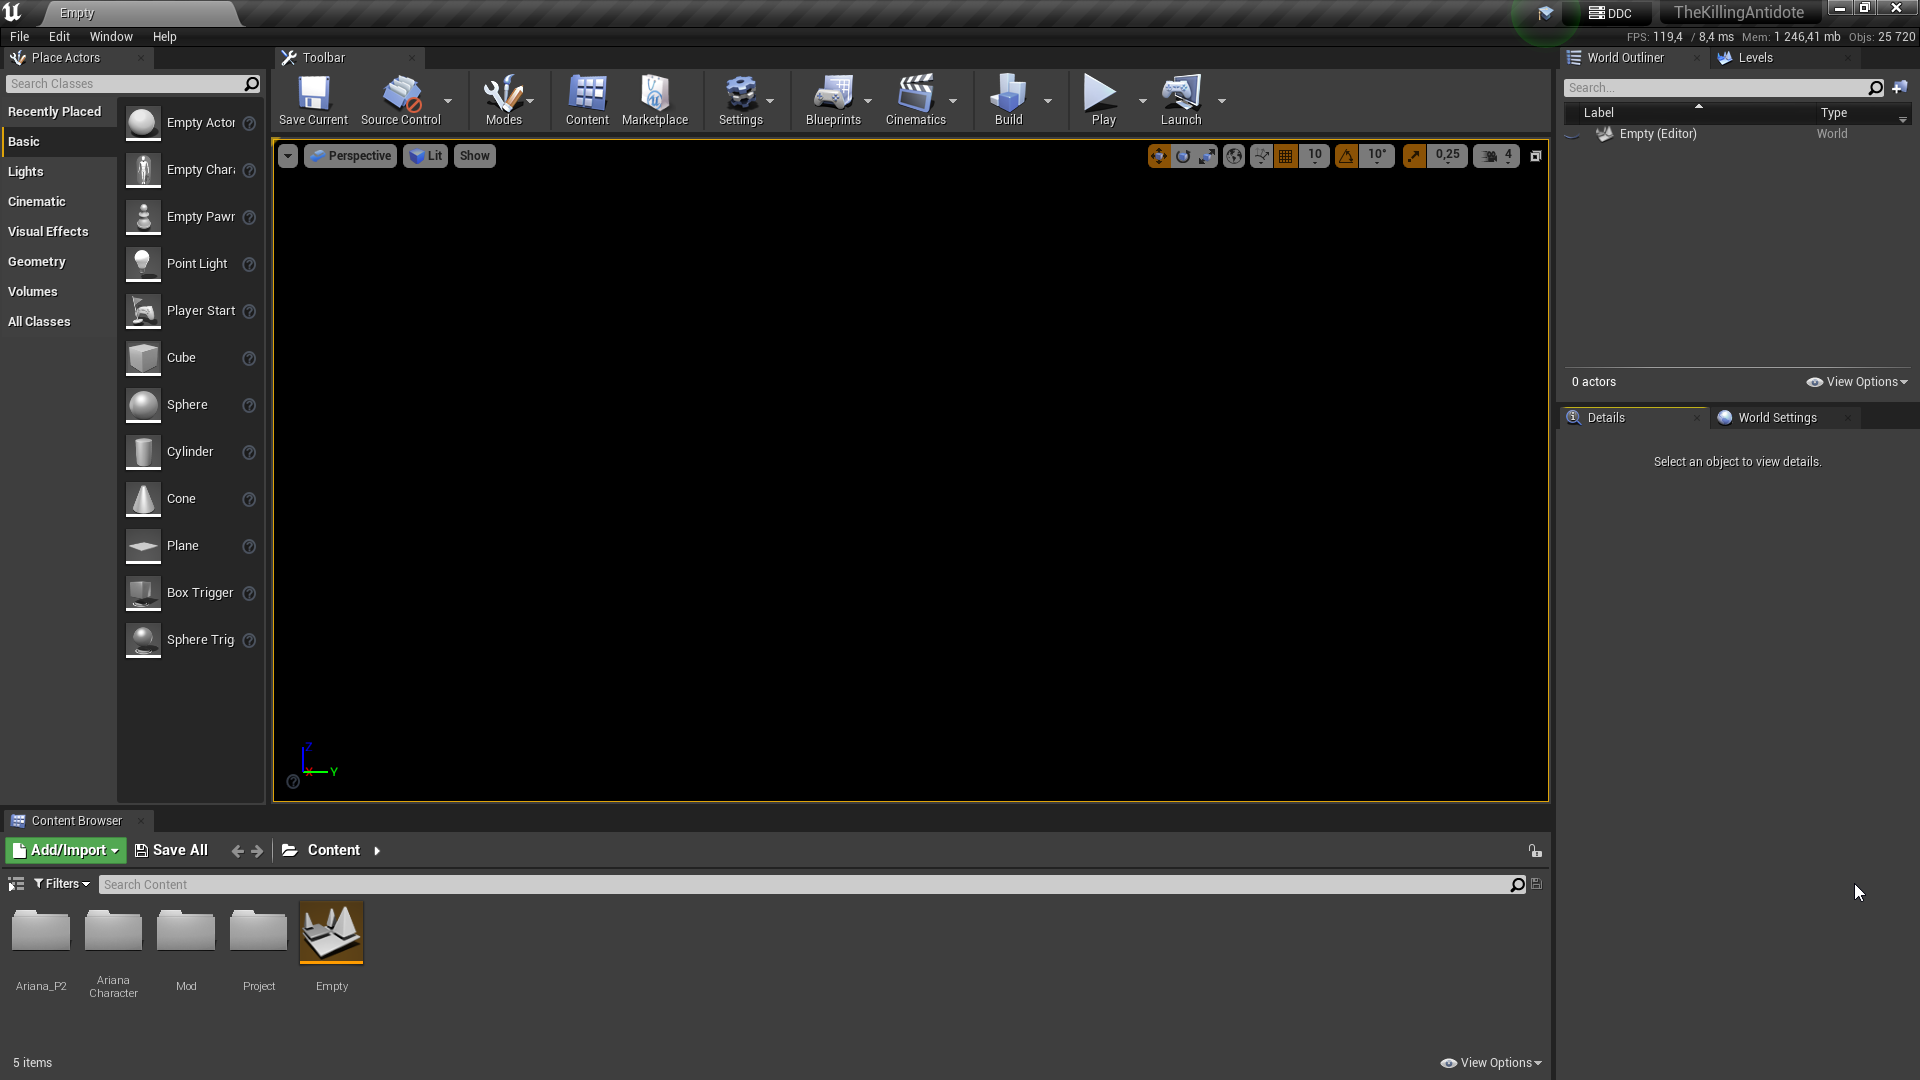Image resolution: width=1920 pixels, height=1080 pixels.
Task: Expand the Blueprints dropdown arrow
Action: 868,101
